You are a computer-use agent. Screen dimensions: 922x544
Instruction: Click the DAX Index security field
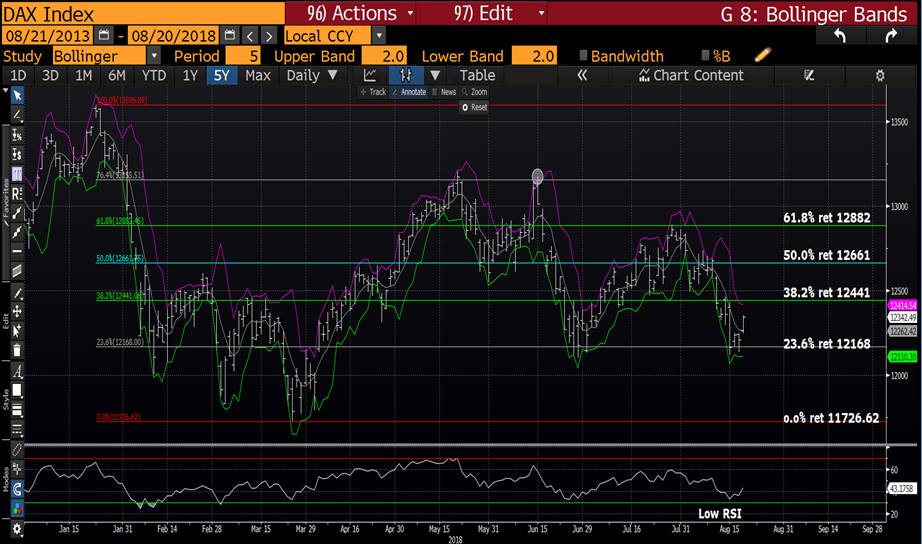click(142, 13)
